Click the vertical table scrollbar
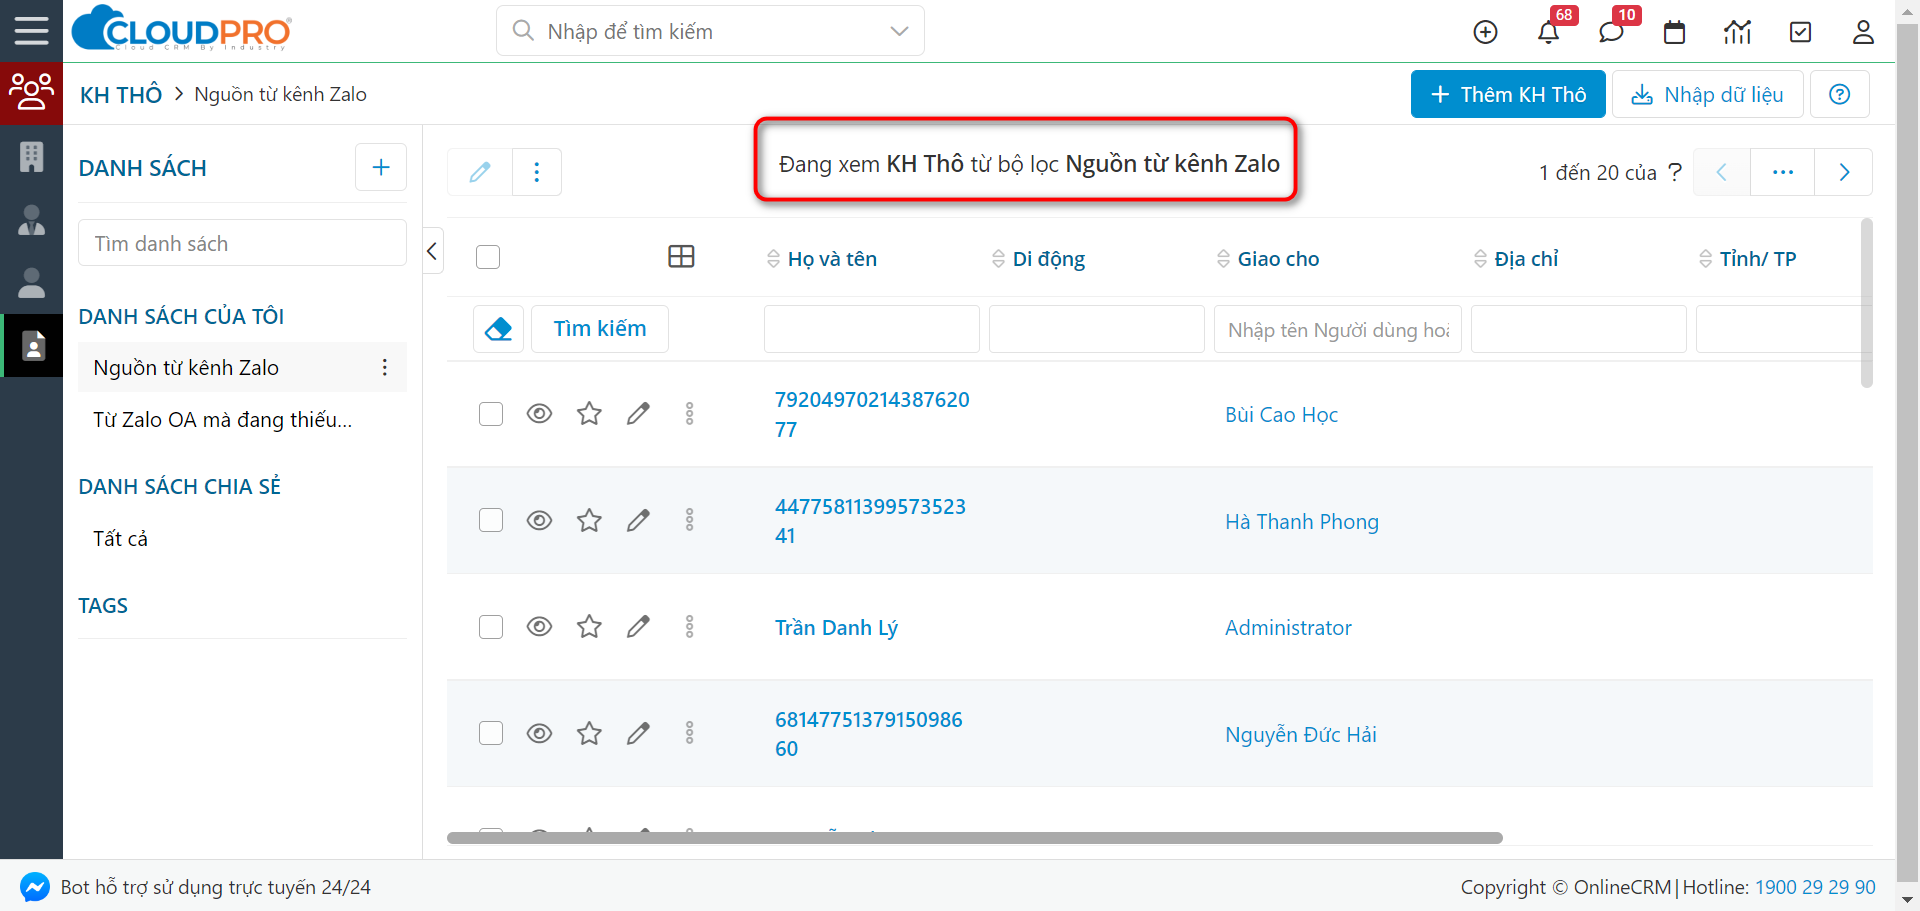Viewport: 1920px width, 911px height. coord(1866,303)
